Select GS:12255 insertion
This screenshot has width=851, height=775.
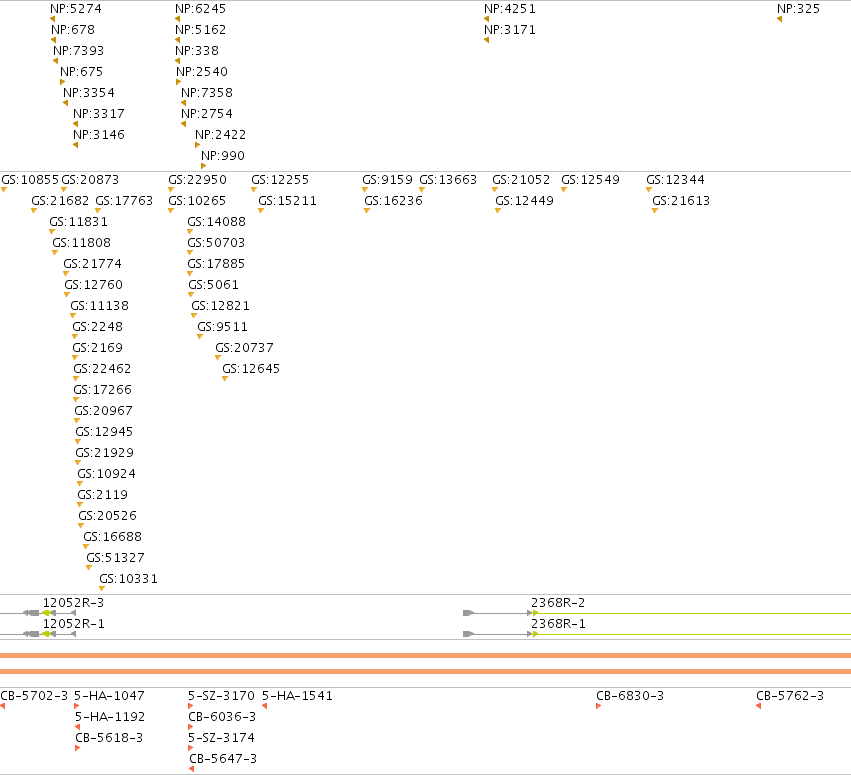point(280,180)
